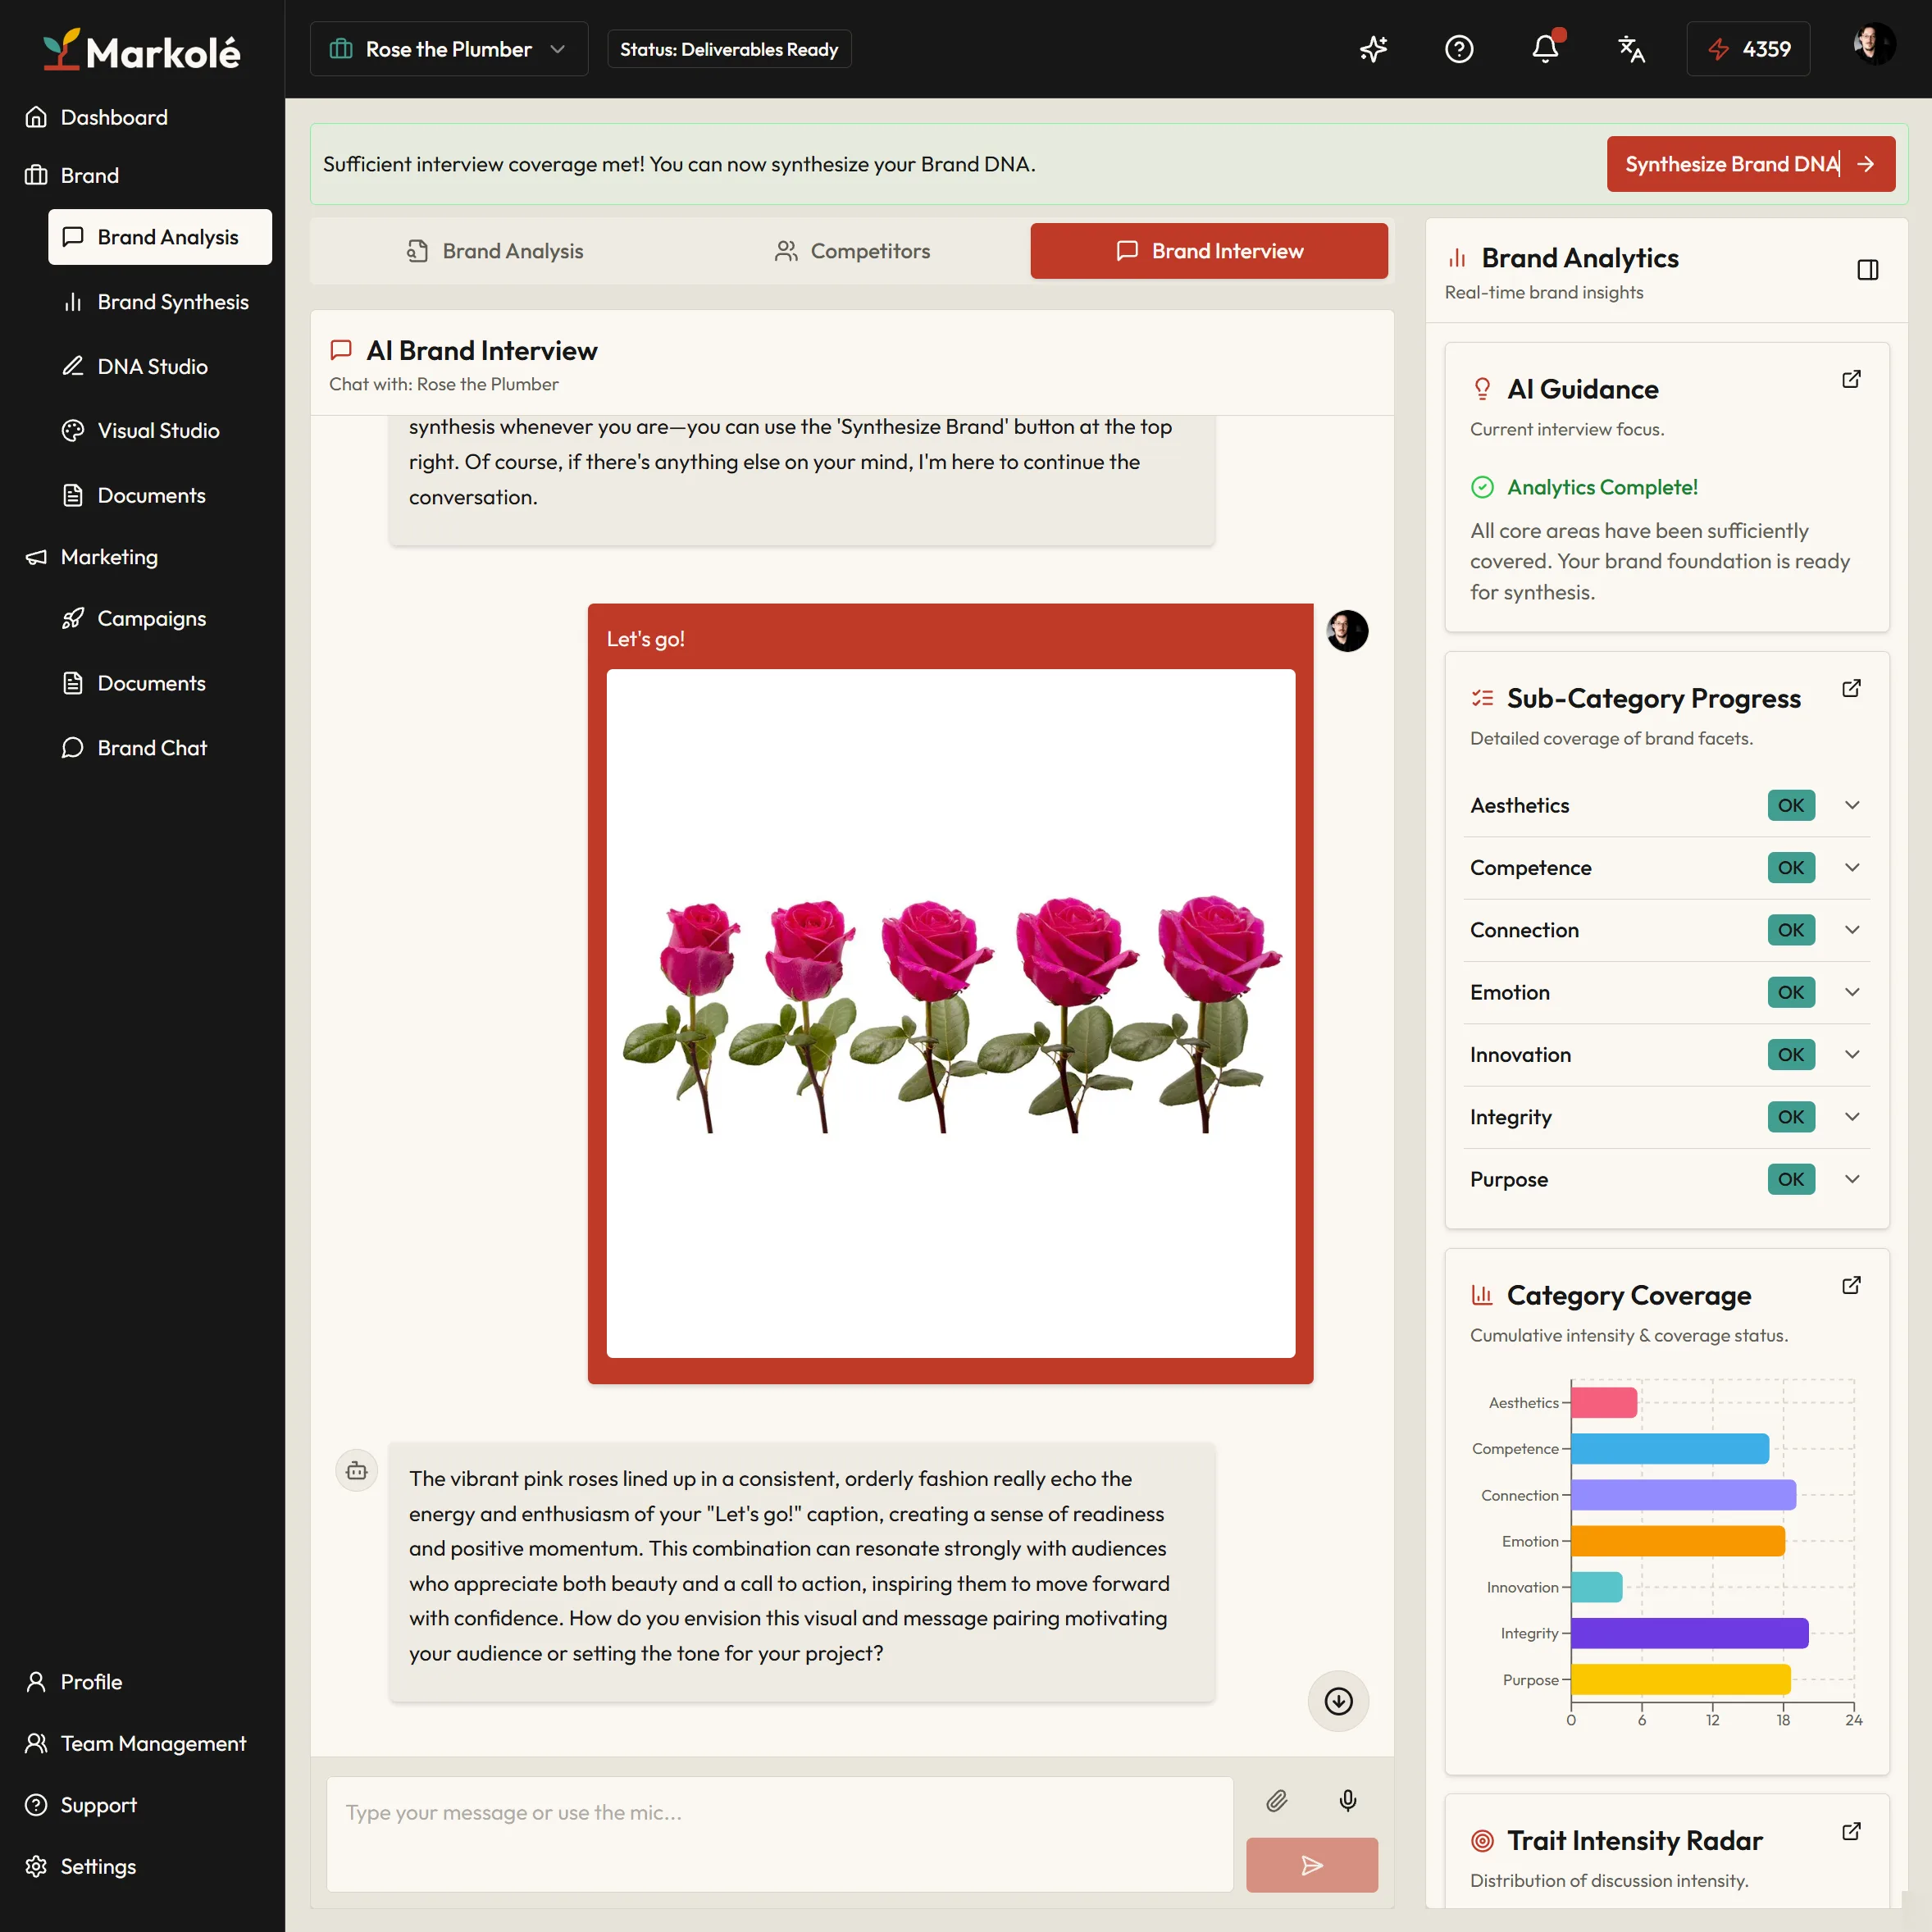Expand the Aesthetics sub-category row
1932x1932 pixels.
[1667, 805]
